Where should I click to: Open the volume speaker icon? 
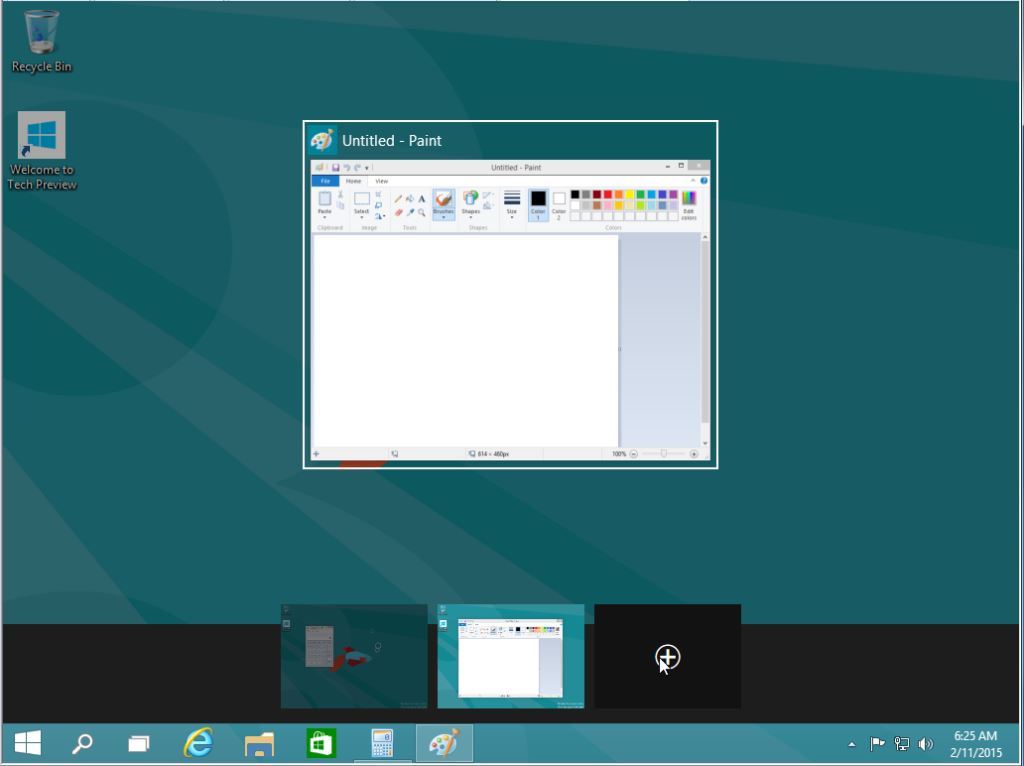[925, 743]
